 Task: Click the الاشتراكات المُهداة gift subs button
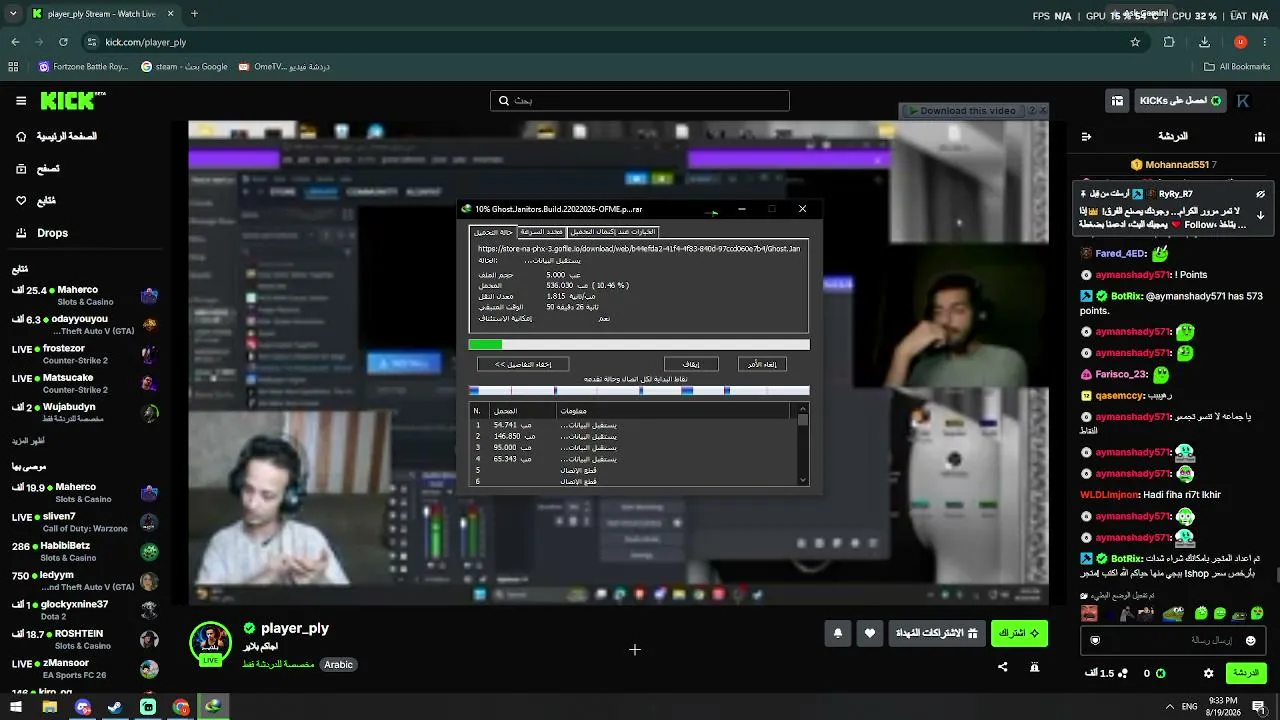(937, 633)
